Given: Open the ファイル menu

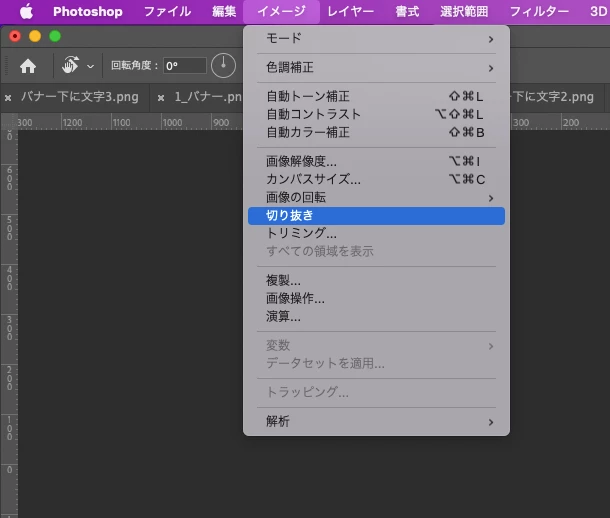Looking at the screenshot, I should (x=167, y=12).
